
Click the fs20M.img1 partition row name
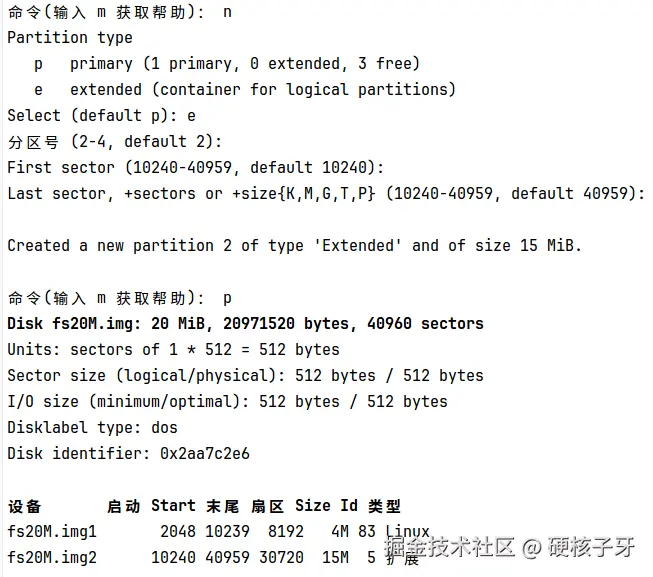pyautogui.click(x=52, y=532)
